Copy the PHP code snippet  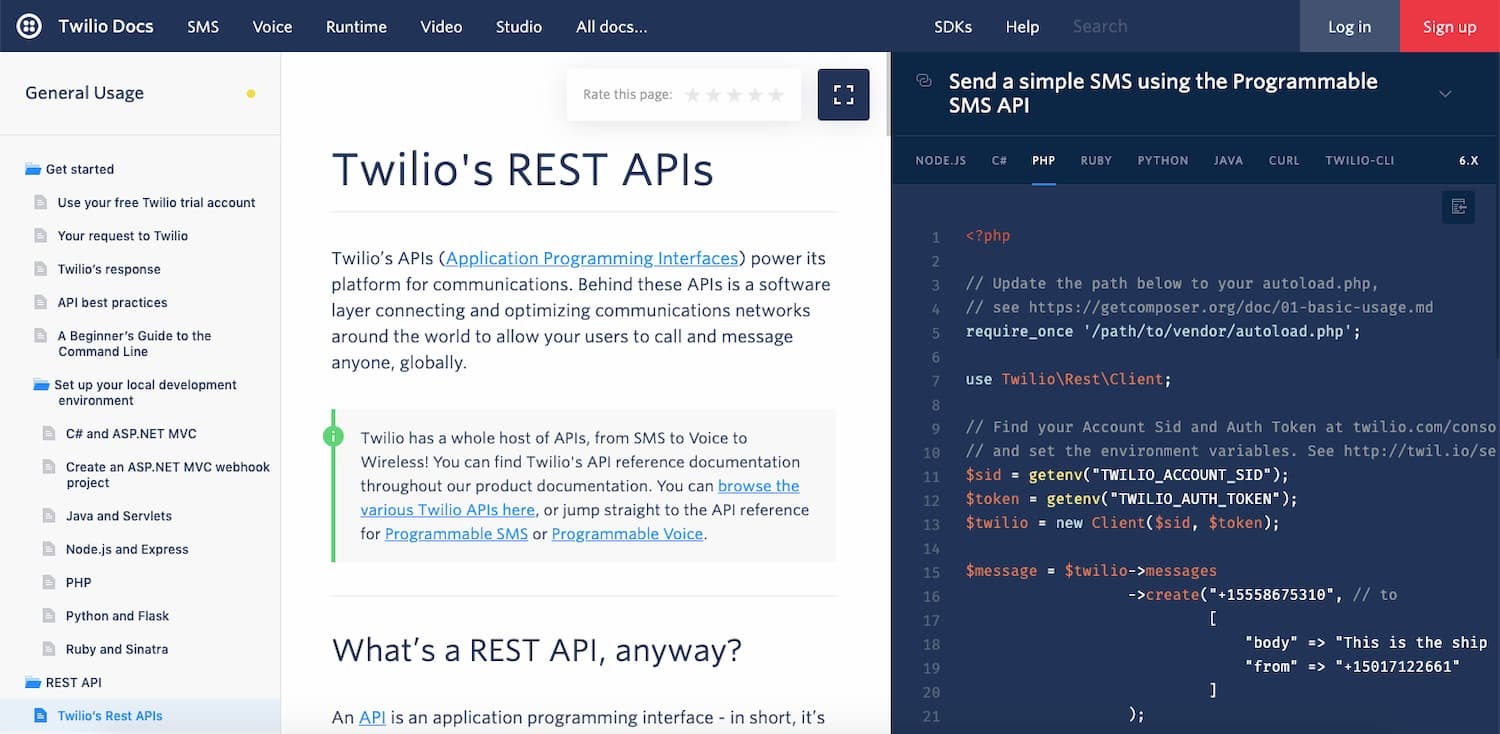tap(1458, 207)
